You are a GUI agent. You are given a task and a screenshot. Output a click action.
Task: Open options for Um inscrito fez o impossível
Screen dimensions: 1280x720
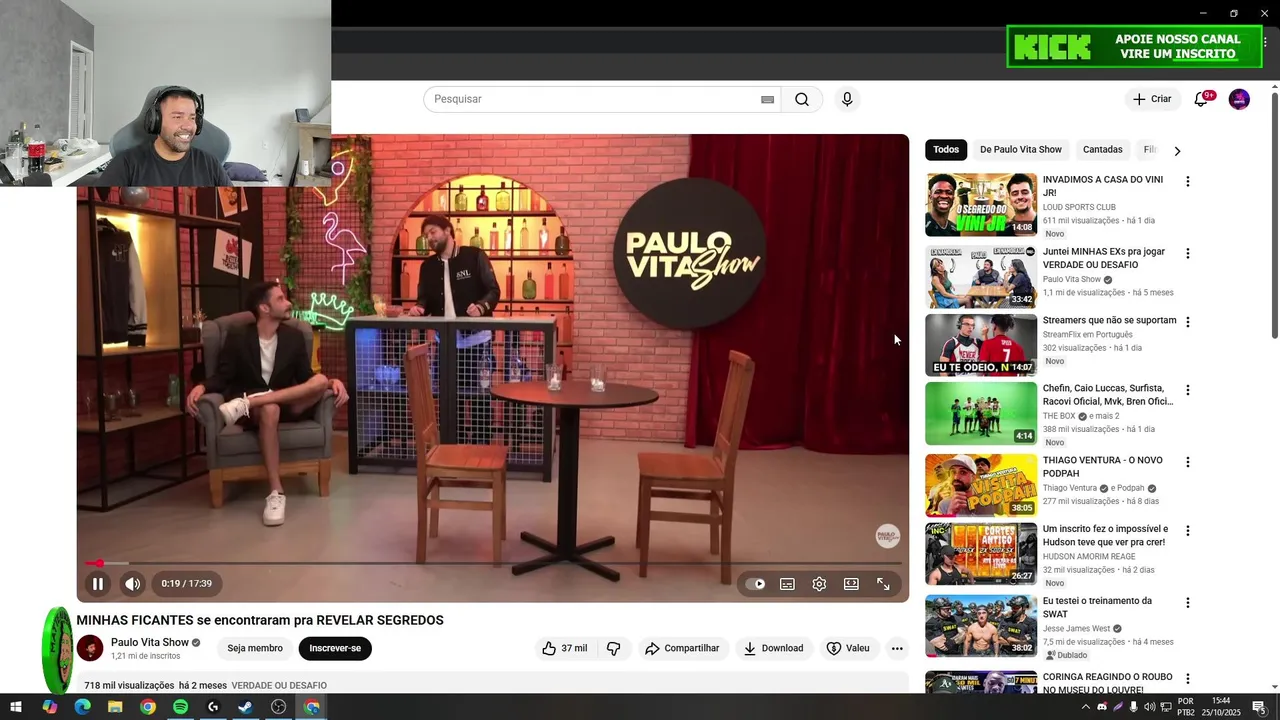(1188, 531)
